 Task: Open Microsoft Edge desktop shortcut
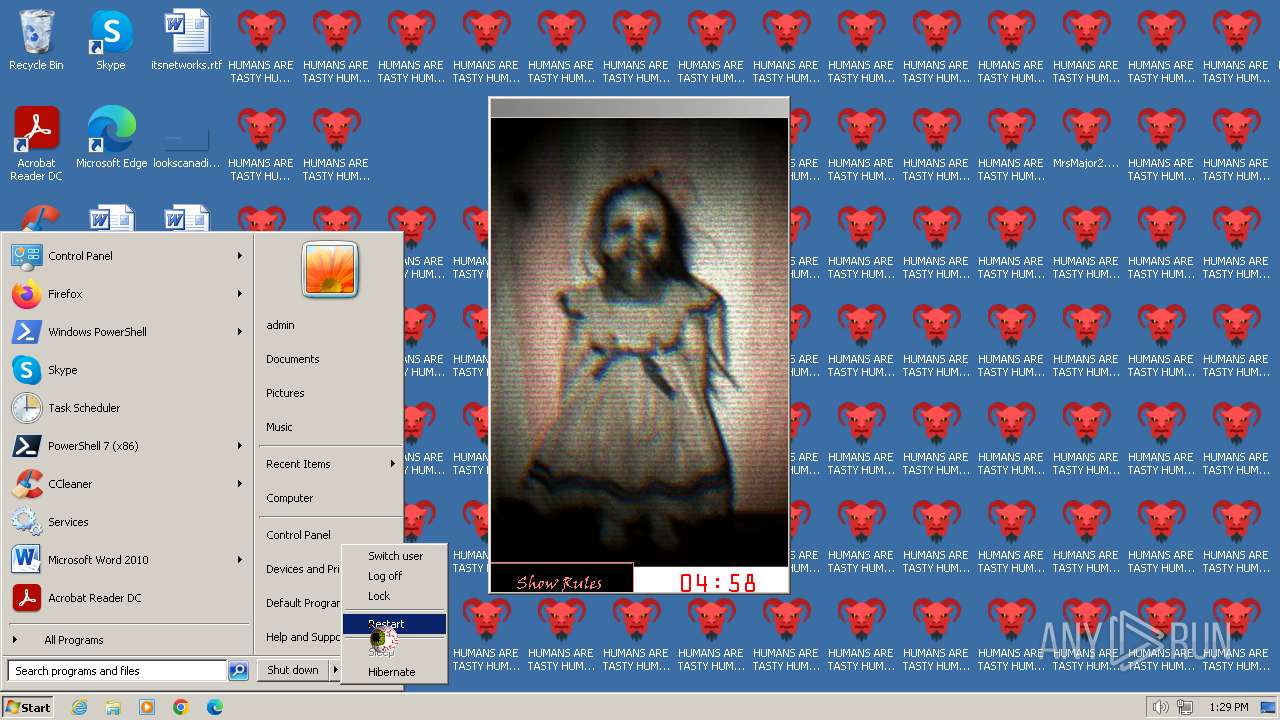point(111,138)
